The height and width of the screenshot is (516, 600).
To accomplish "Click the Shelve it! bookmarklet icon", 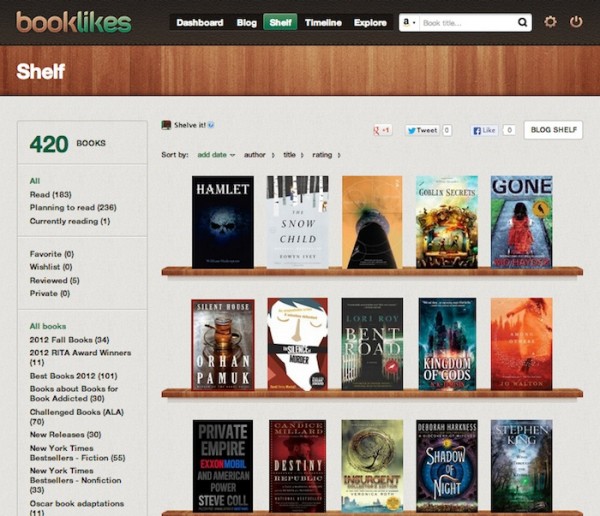I will point(166,125).
